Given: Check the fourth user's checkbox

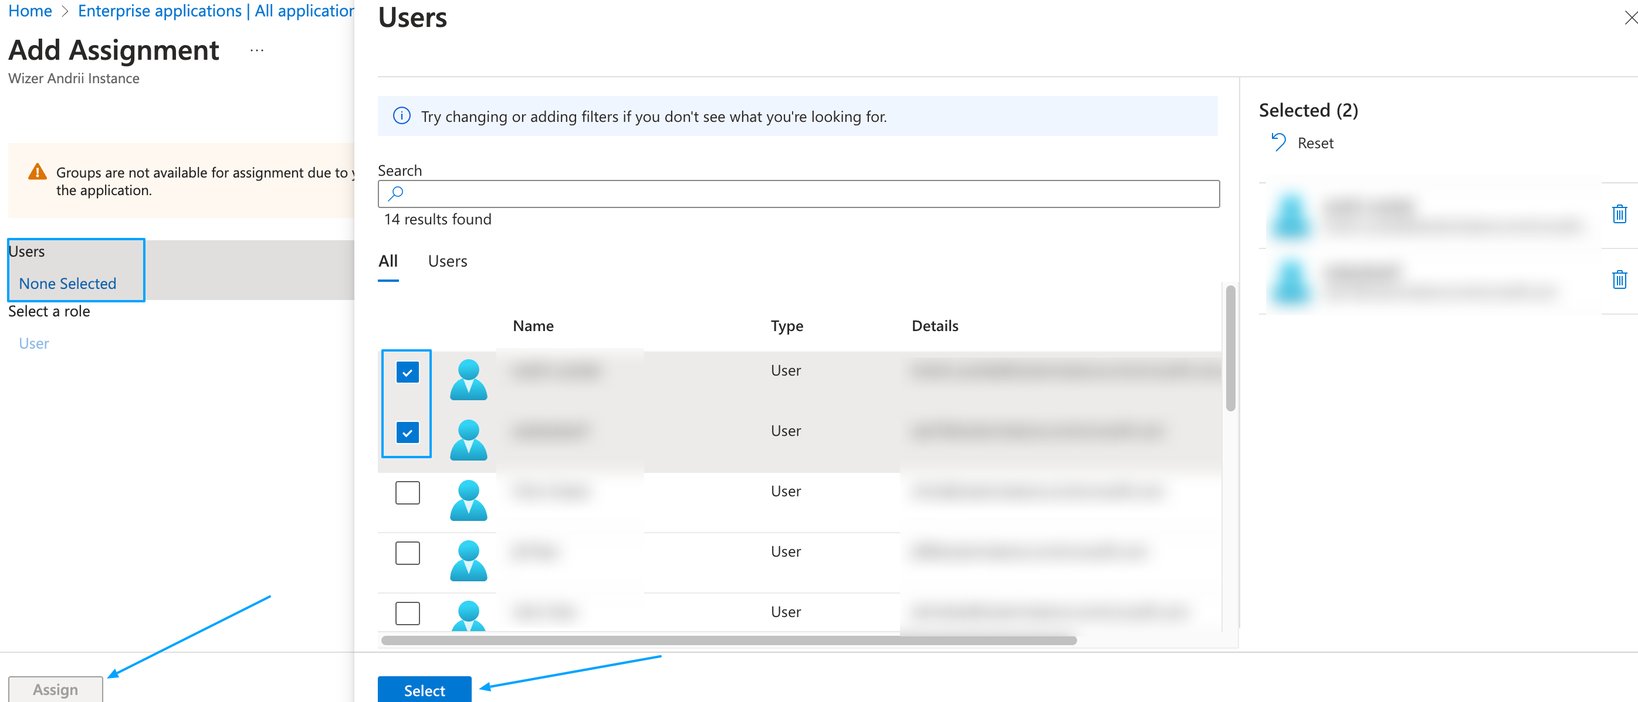Looking at the screenshot, I should tap(407, 553).
